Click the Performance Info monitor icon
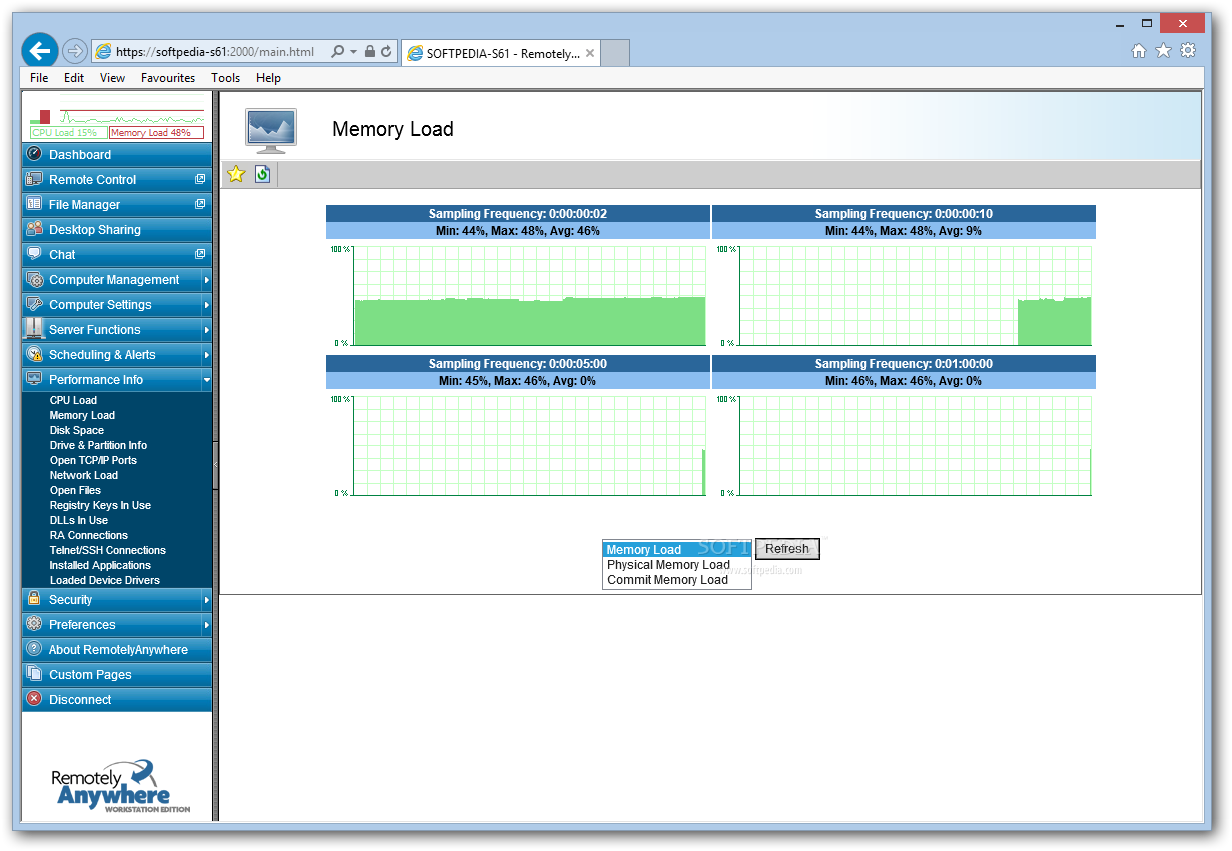 pos(35,379)
